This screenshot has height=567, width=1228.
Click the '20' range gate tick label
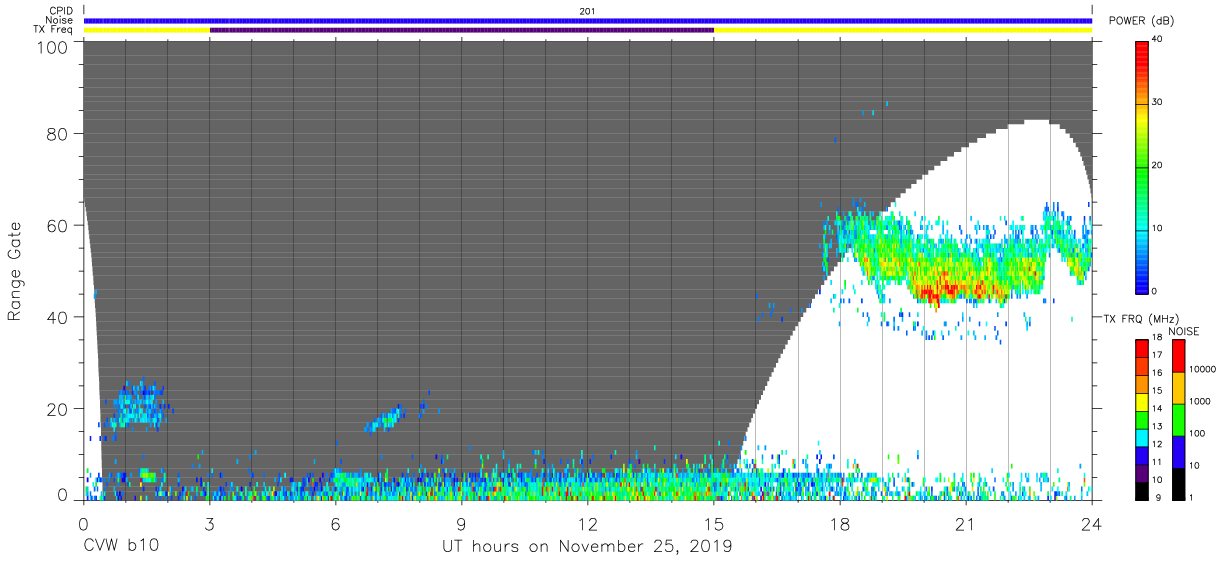coord(57,409)
